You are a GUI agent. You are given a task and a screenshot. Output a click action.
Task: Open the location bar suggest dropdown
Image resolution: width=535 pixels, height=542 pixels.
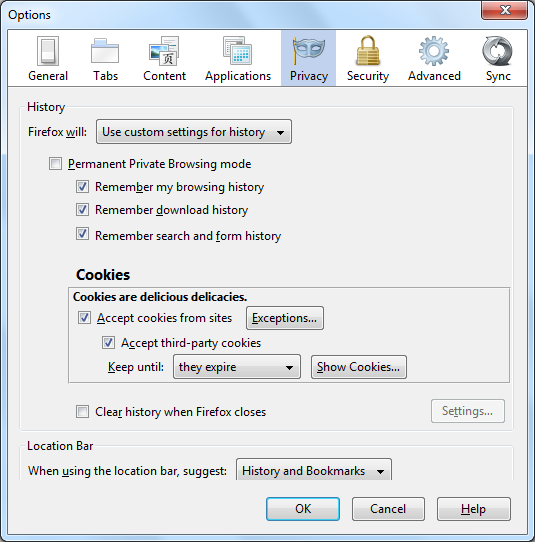[314, 470]
